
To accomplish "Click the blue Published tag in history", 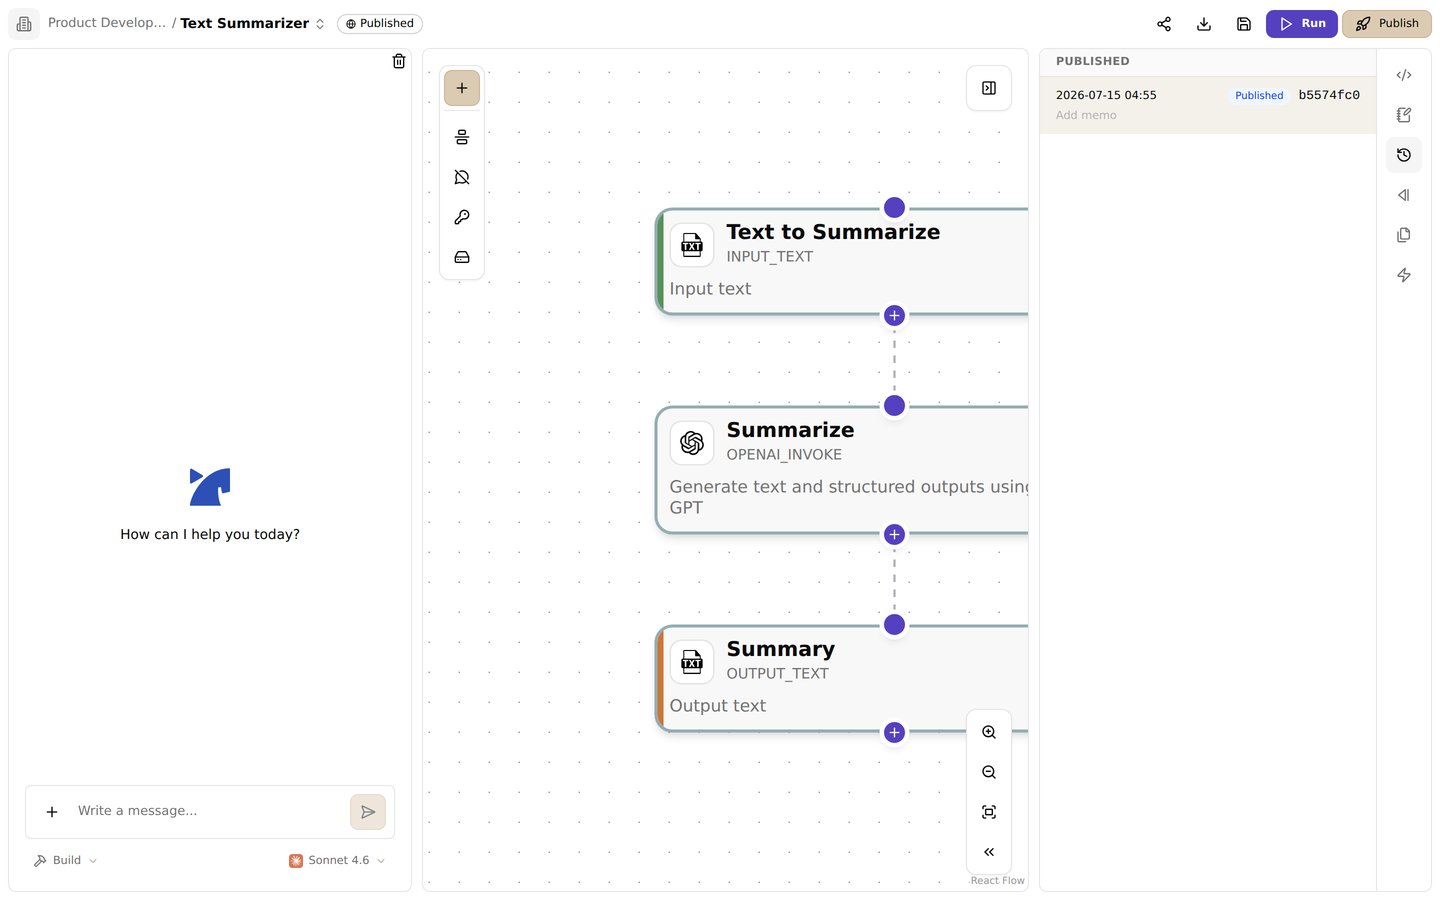I will [x=1259, y=96].
